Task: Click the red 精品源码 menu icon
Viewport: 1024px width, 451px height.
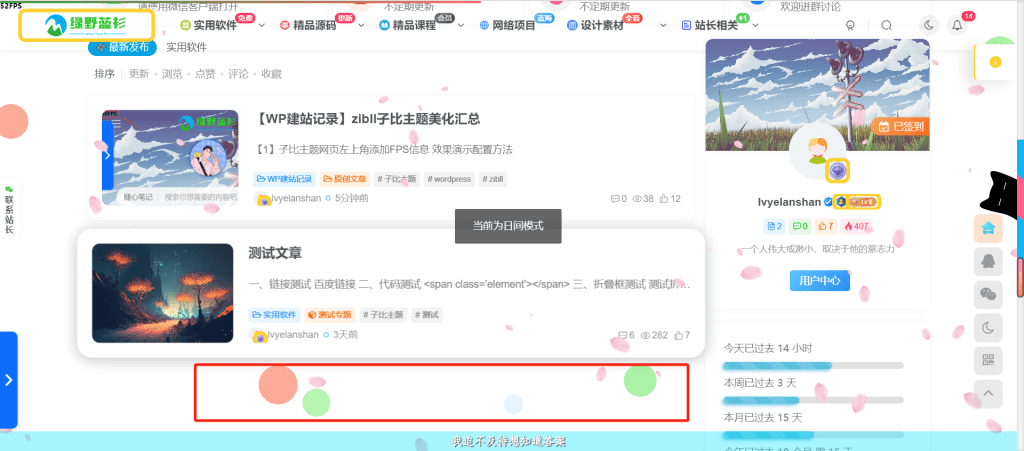Action: pyautogui.click(x=285, y=25)
